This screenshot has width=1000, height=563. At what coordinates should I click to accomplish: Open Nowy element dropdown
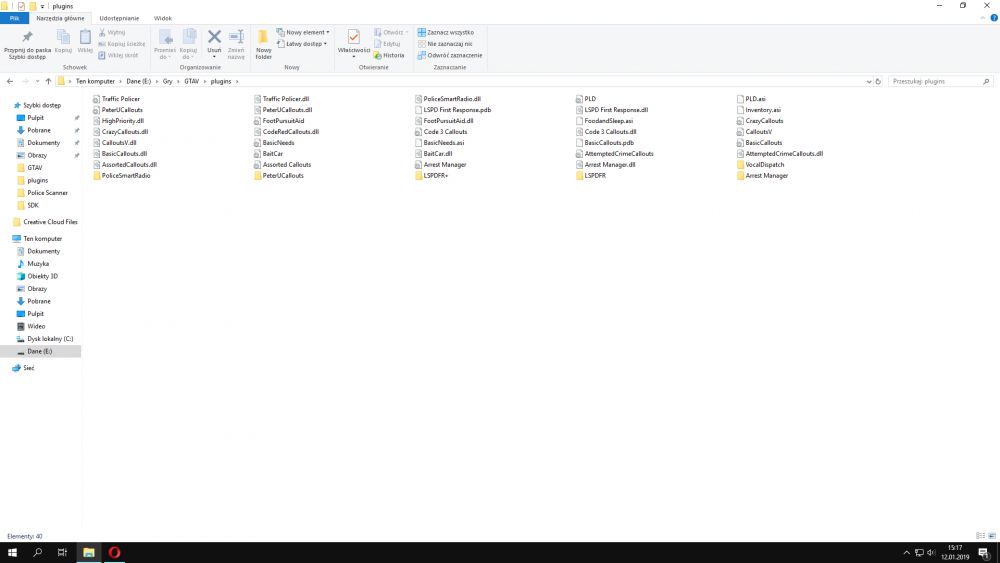point(303,32)
